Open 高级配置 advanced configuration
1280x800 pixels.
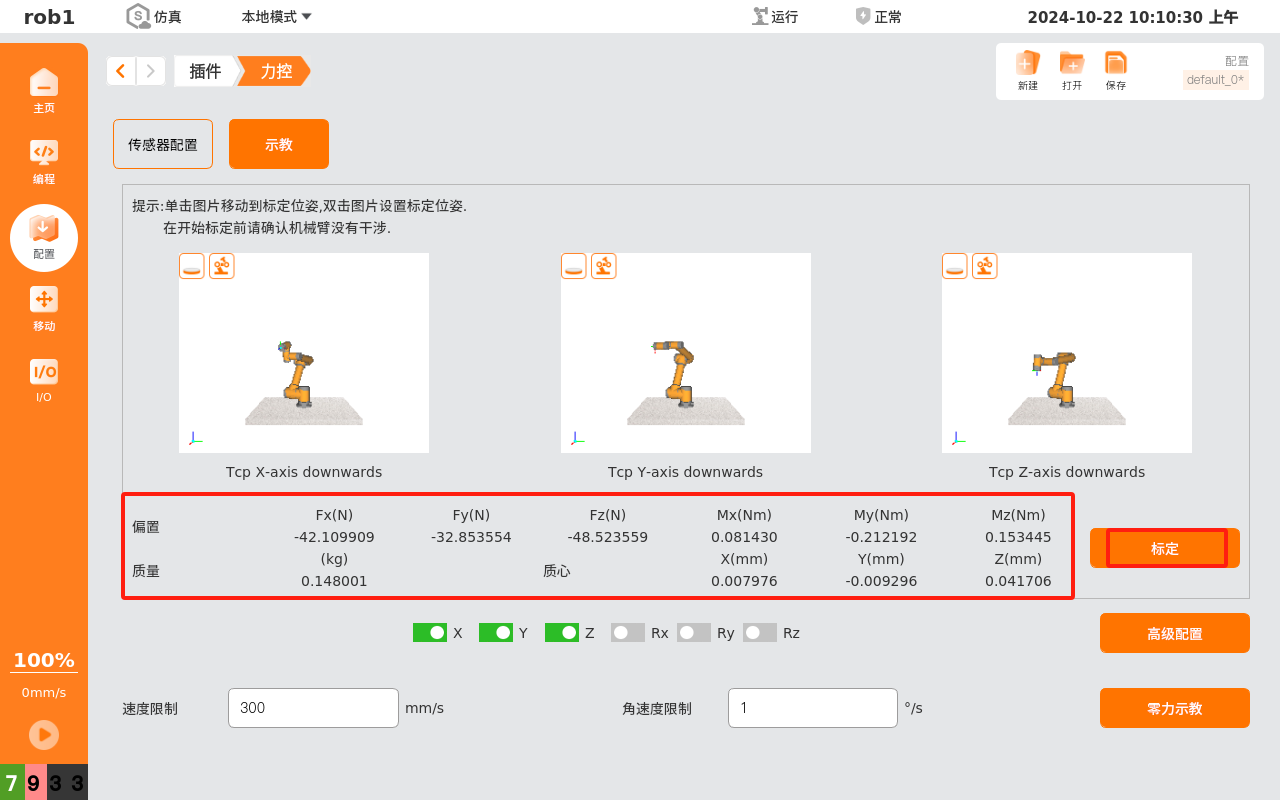point(1174,633)
